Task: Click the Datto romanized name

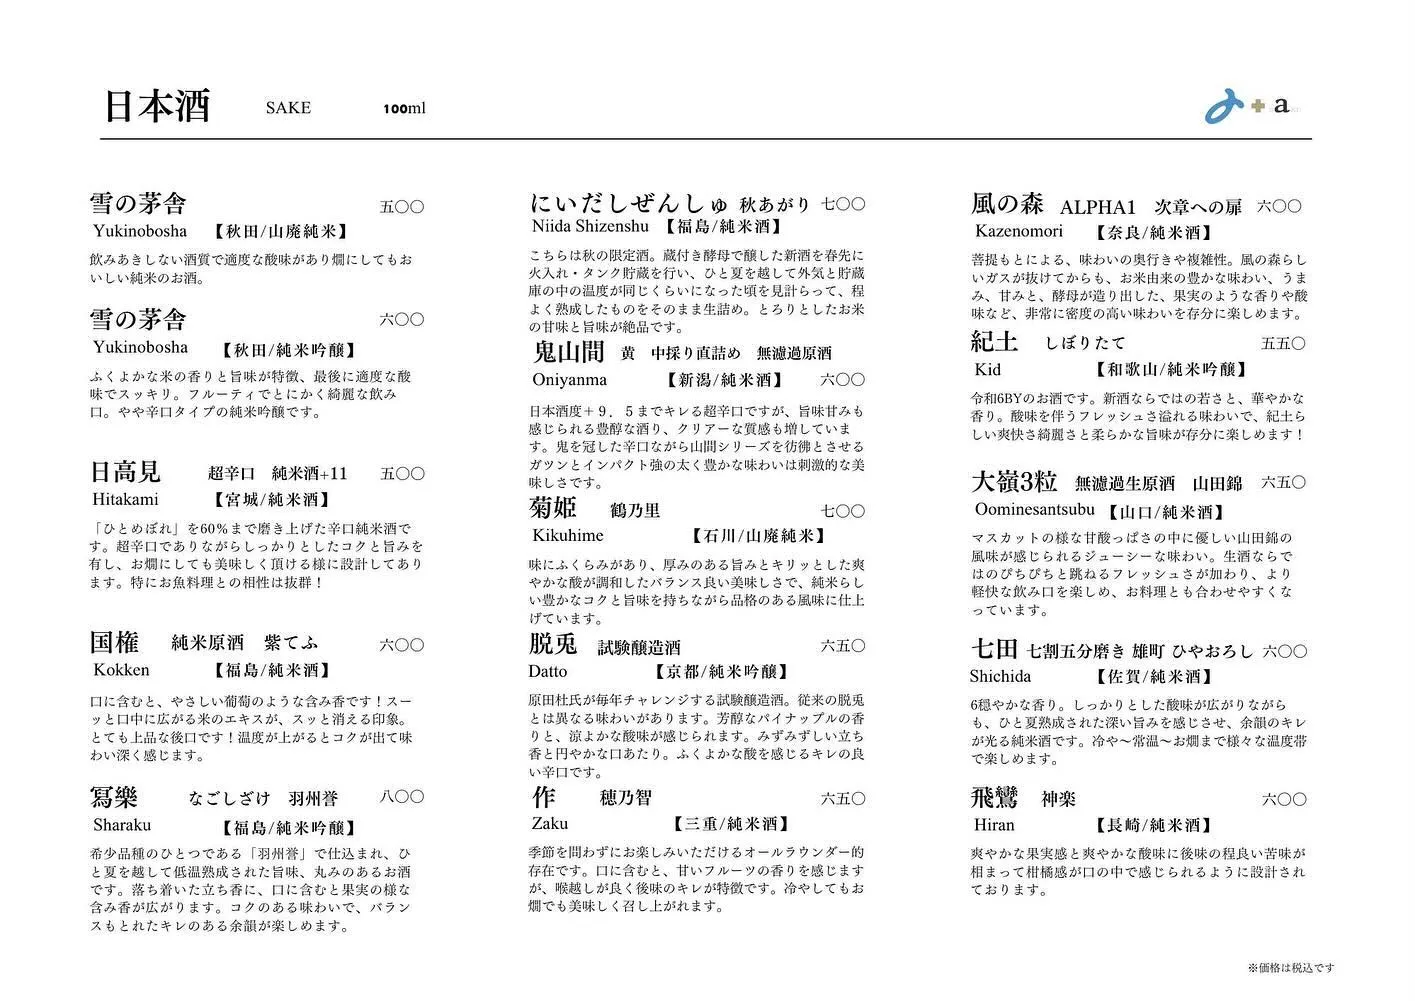Action: [x=548, y=671]
